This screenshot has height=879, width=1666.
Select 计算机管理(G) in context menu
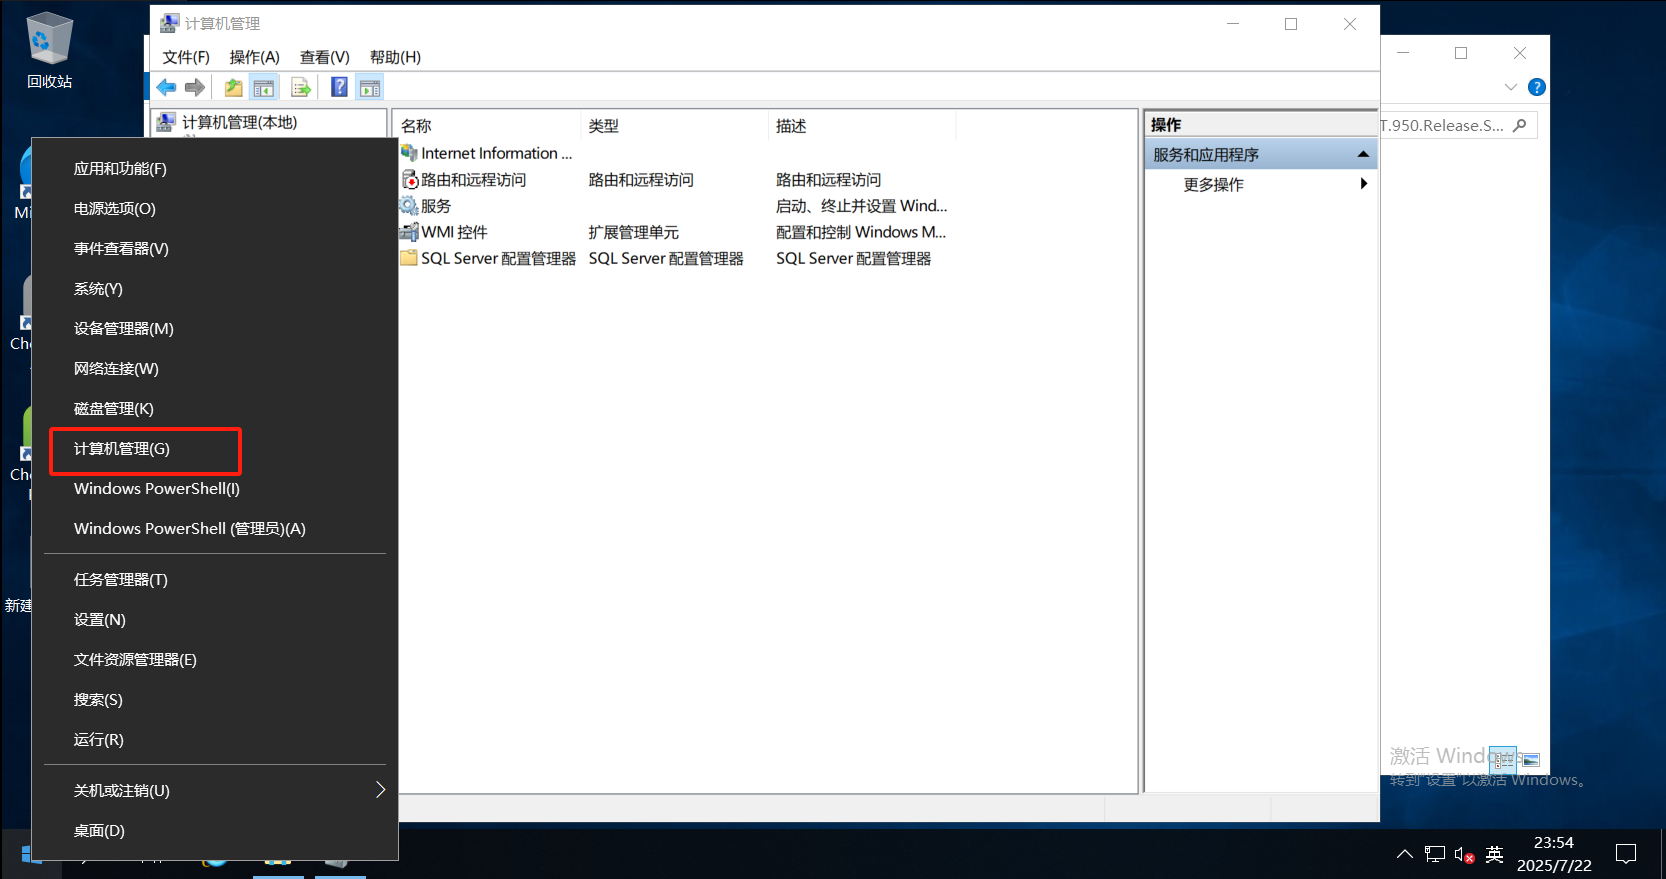click(x=215, y=448)
